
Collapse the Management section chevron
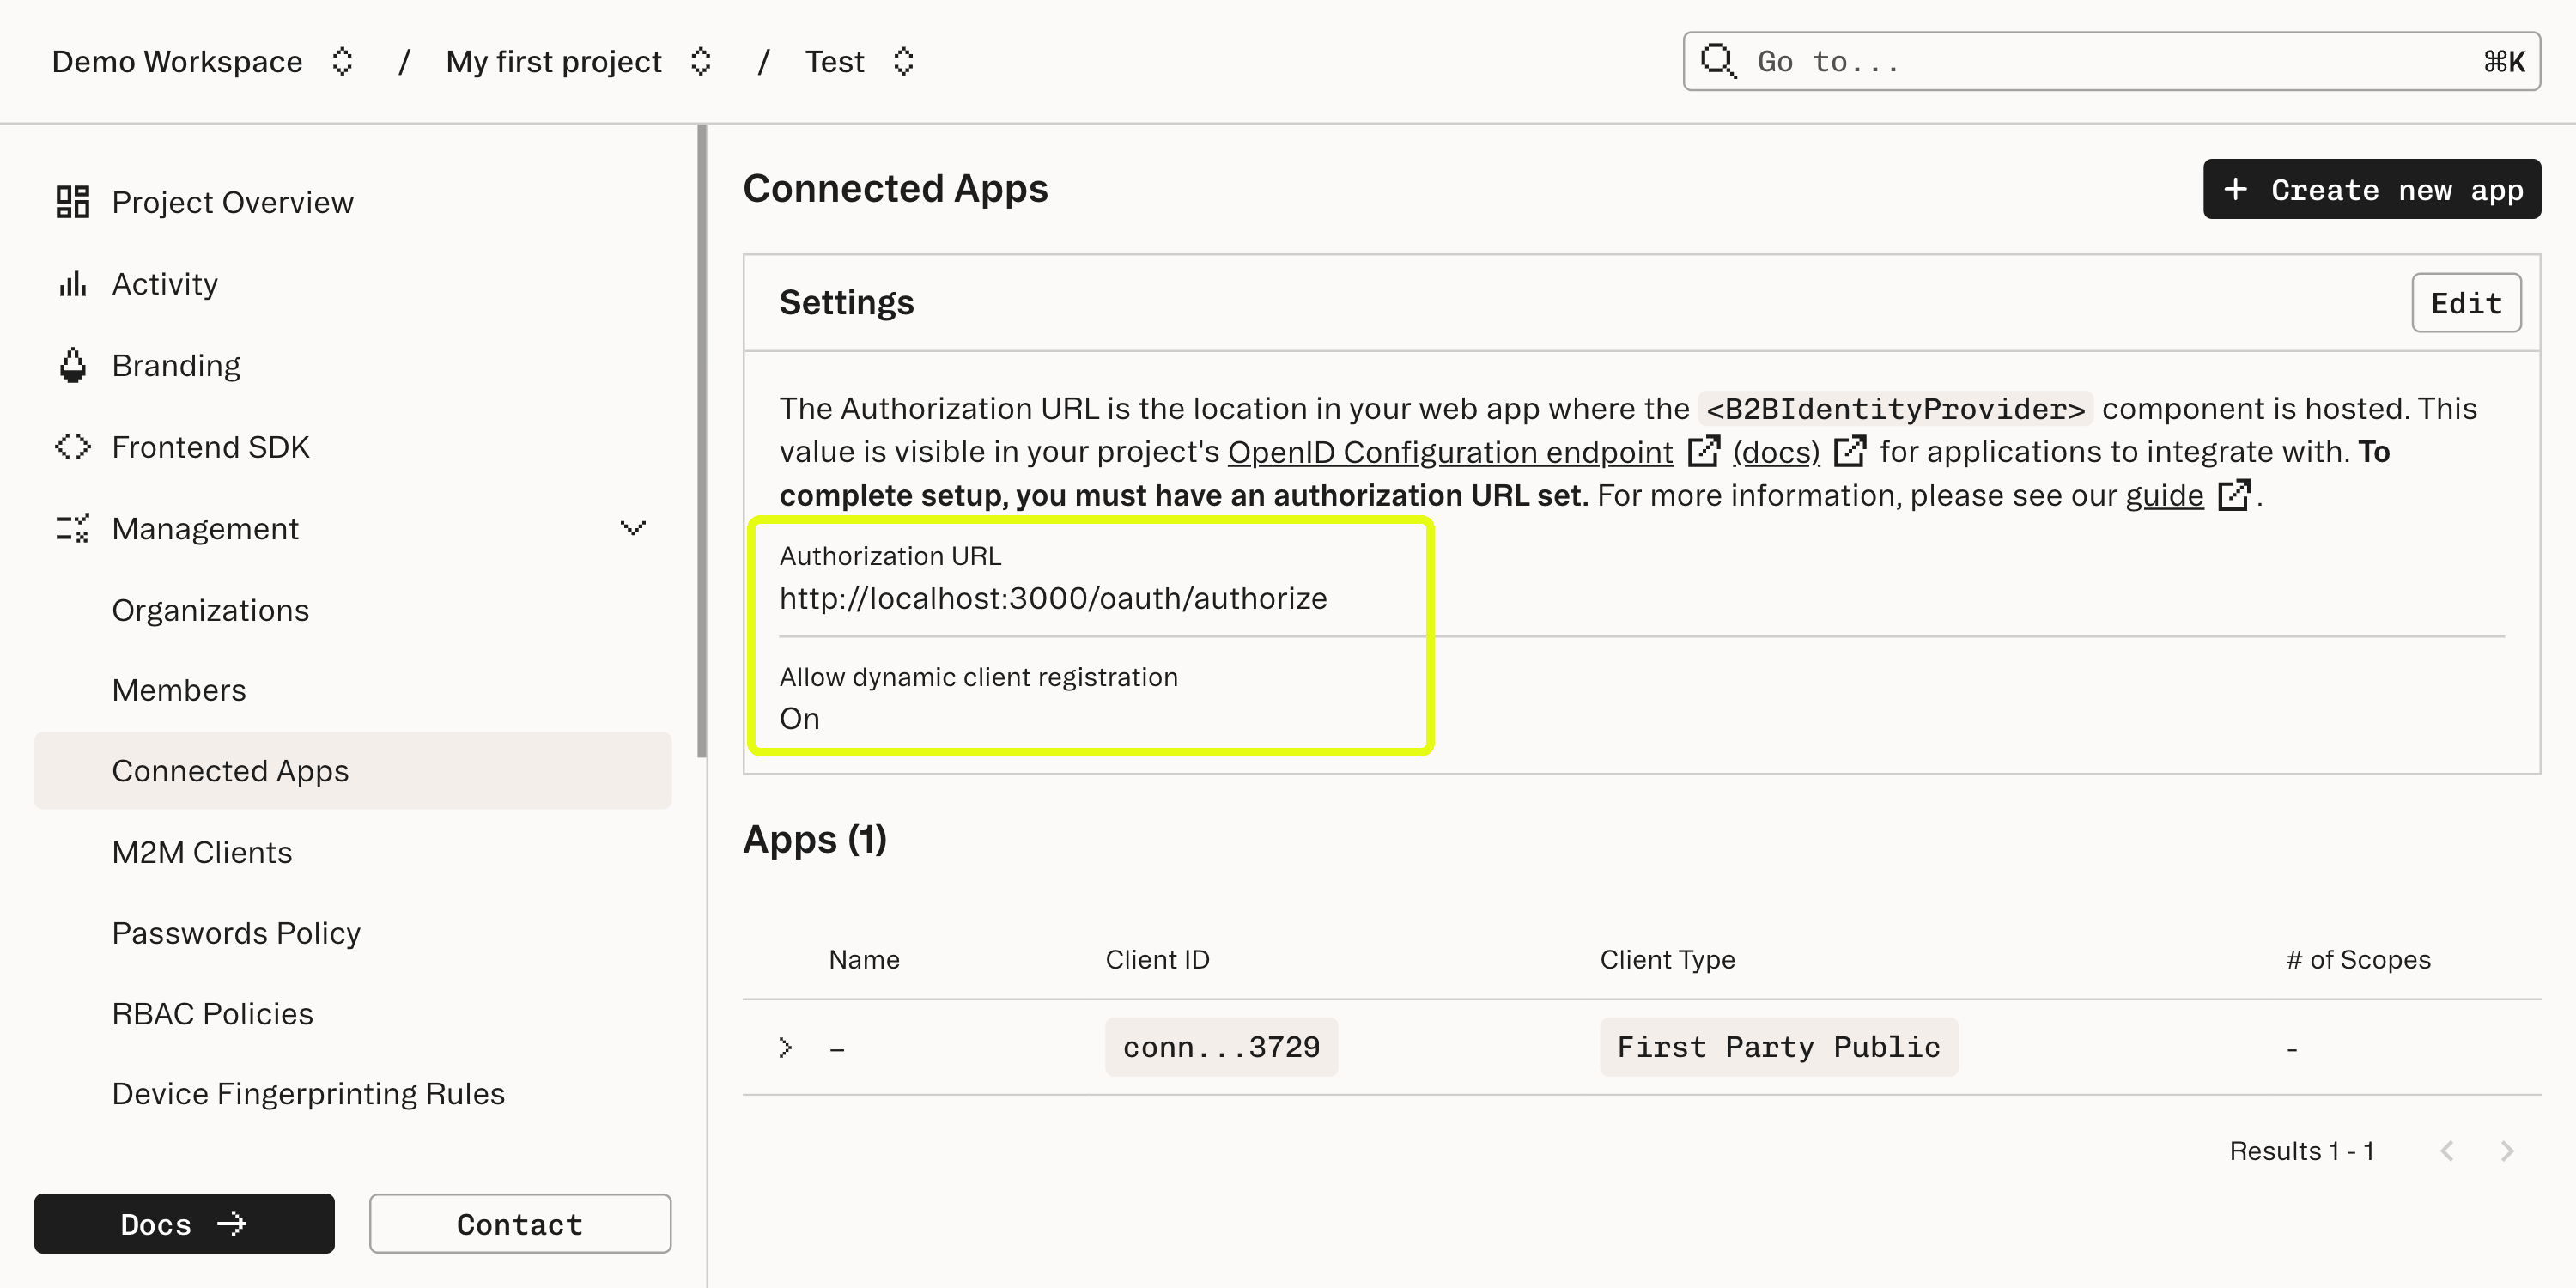click(x=633, y=528)
